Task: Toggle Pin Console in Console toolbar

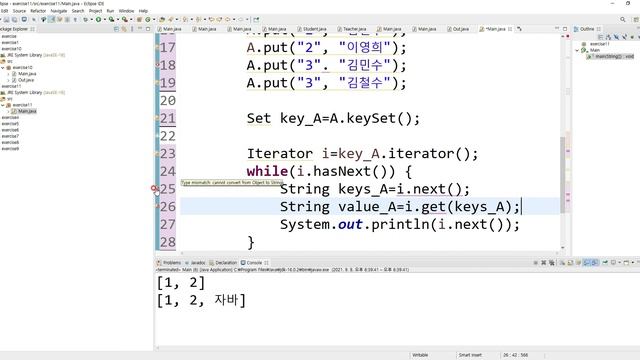Action: pyautogui.click(x=605, y=262)
